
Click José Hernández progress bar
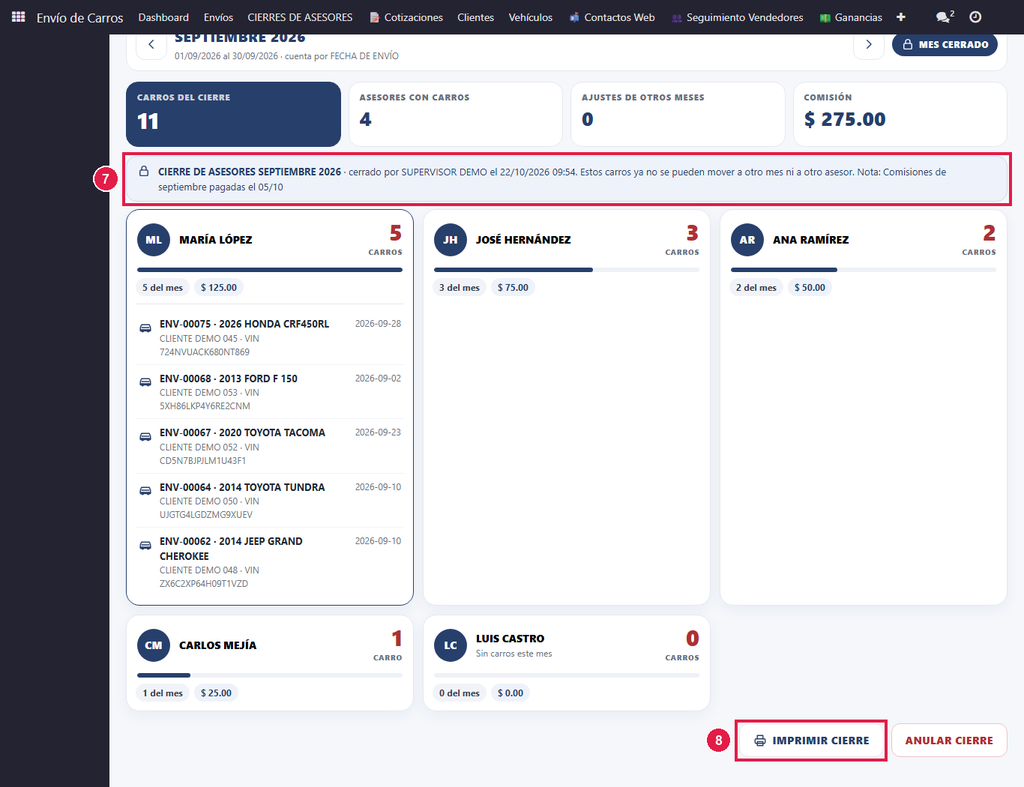(566, 270)
